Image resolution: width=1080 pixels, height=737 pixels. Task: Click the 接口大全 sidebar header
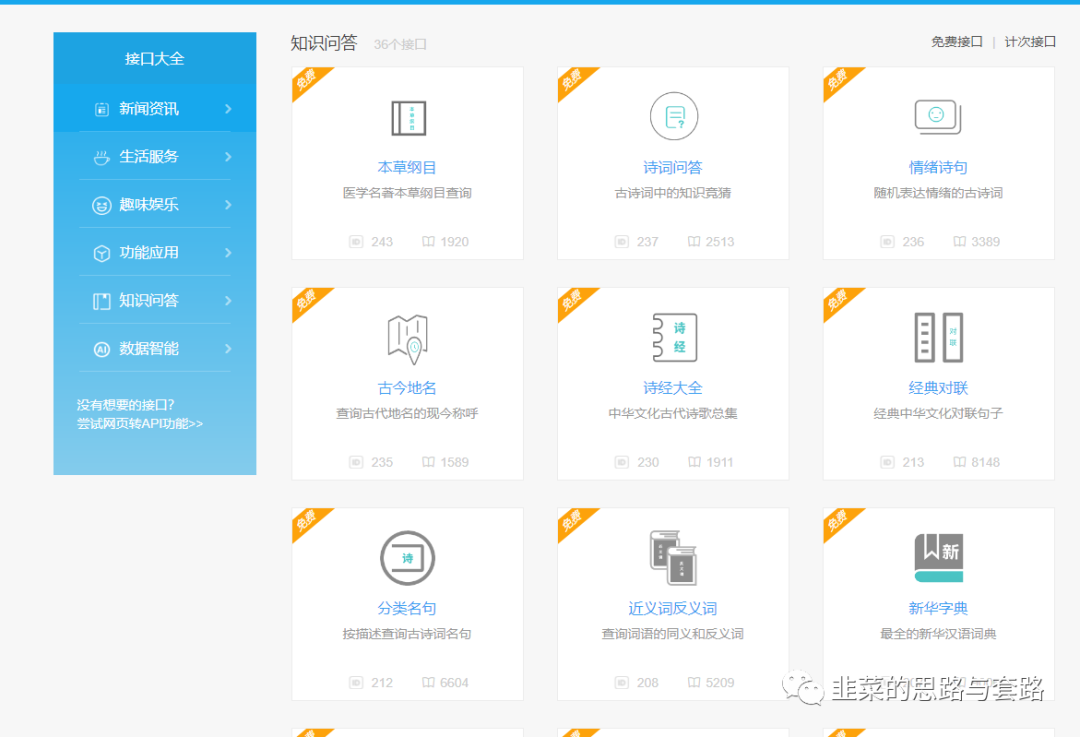155,59
